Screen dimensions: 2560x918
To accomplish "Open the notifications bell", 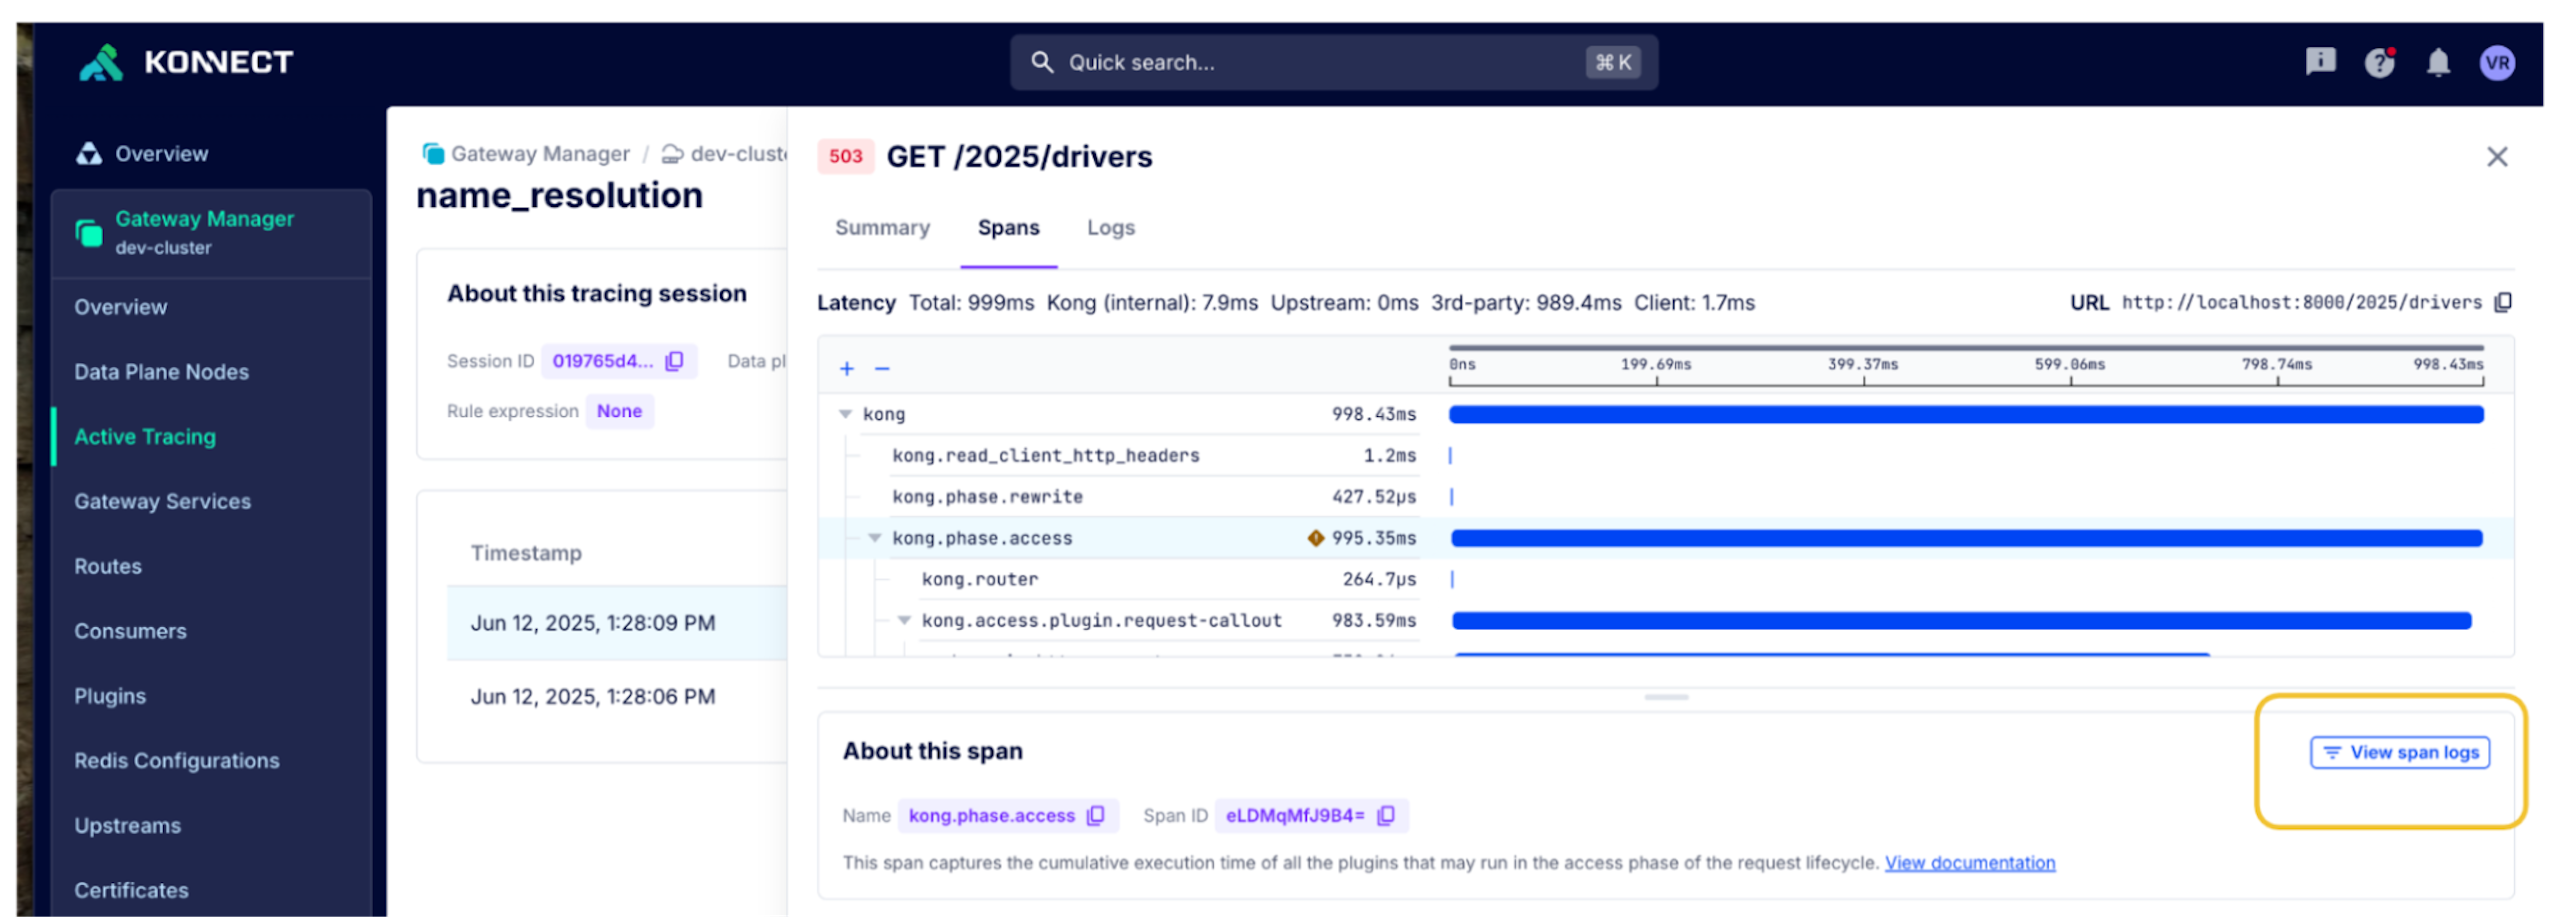I will coord(2438,63).
